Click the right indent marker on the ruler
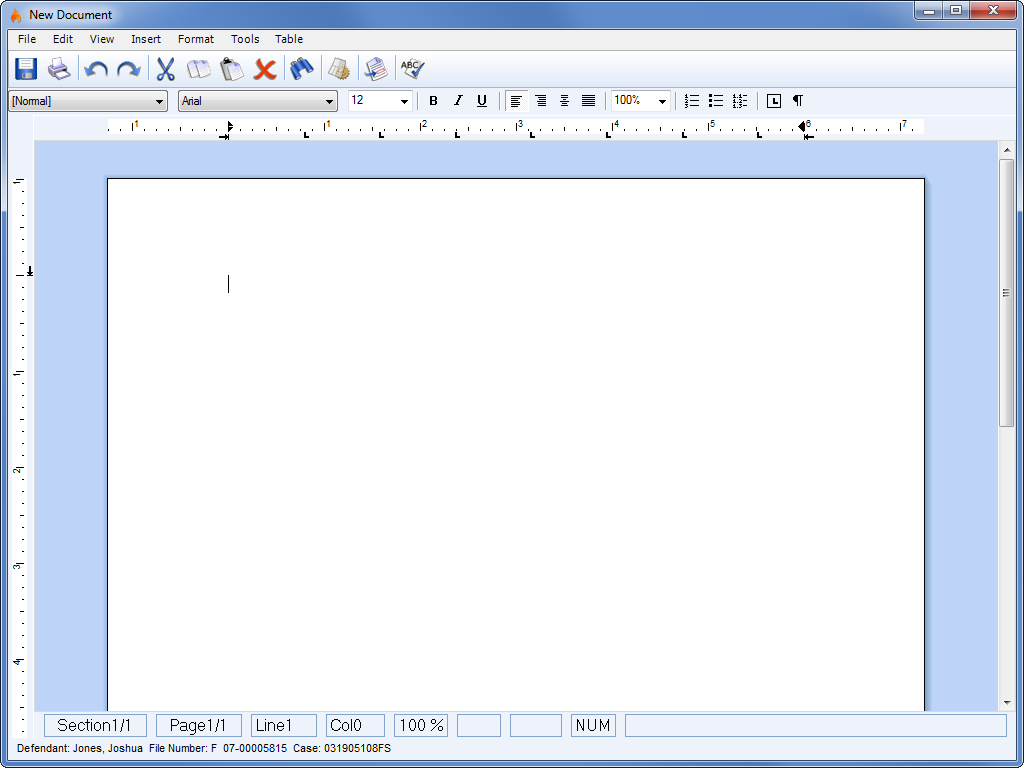 (x=802, y=126)
